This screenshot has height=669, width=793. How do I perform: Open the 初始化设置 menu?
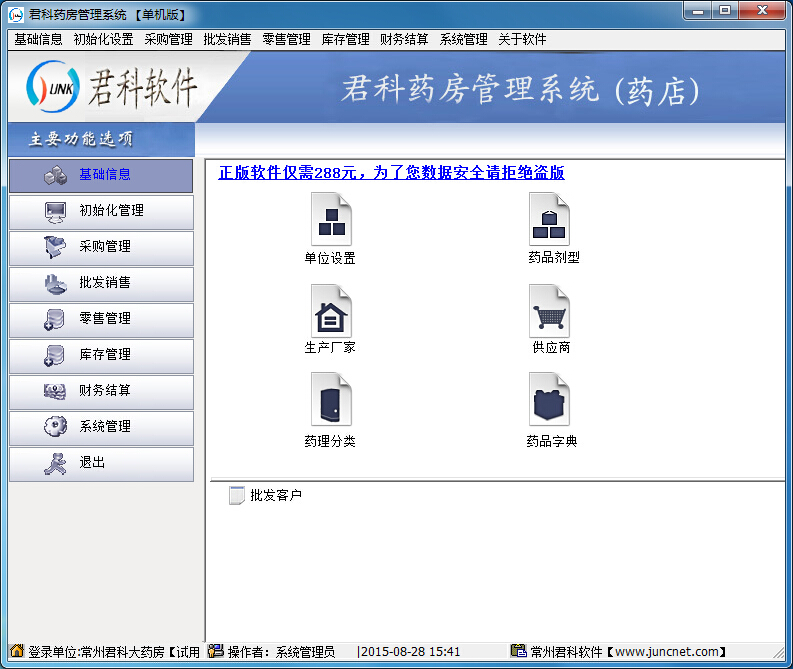pyautogui.click(x=103, y=39)
